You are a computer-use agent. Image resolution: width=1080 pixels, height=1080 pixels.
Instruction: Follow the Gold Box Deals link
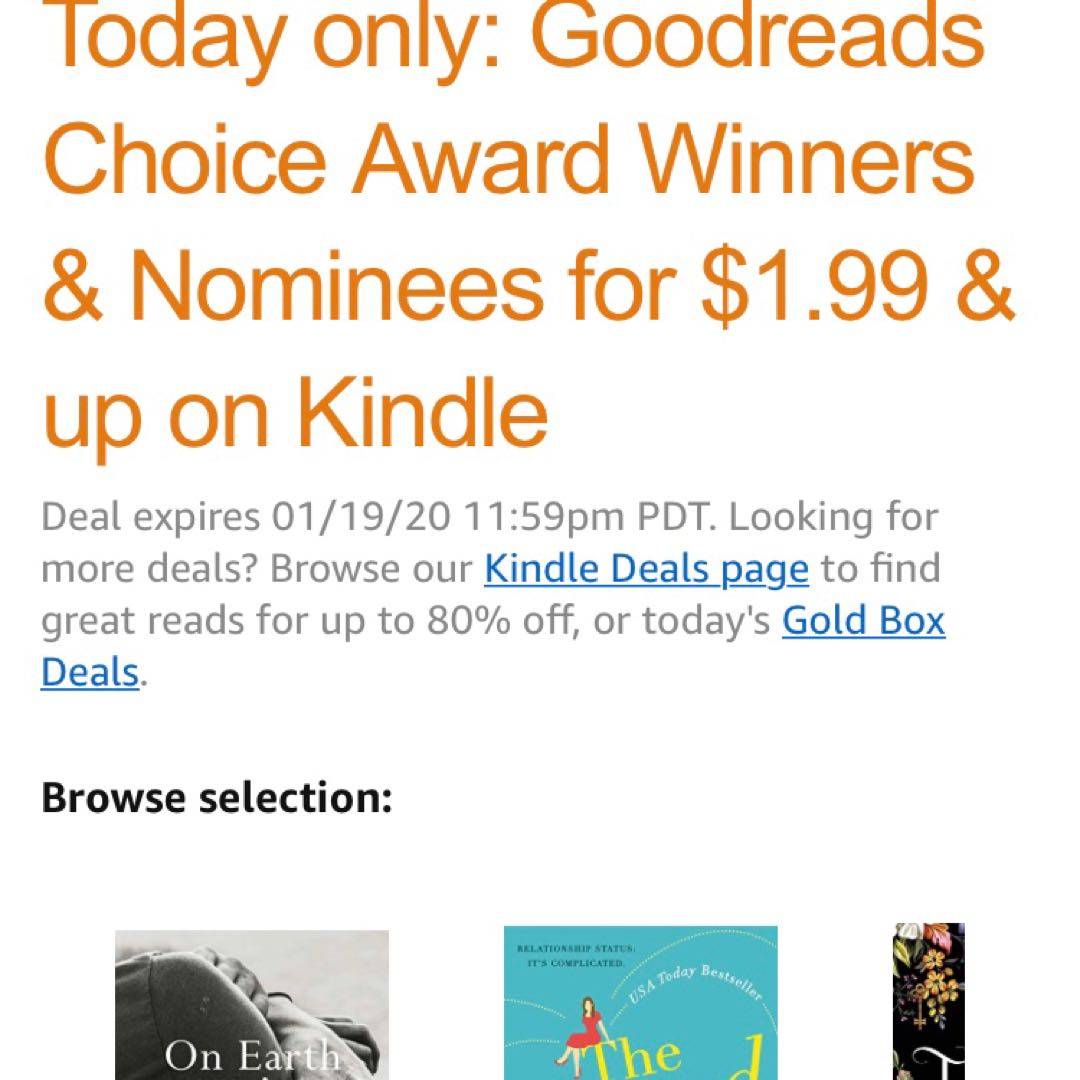(863, 621)
